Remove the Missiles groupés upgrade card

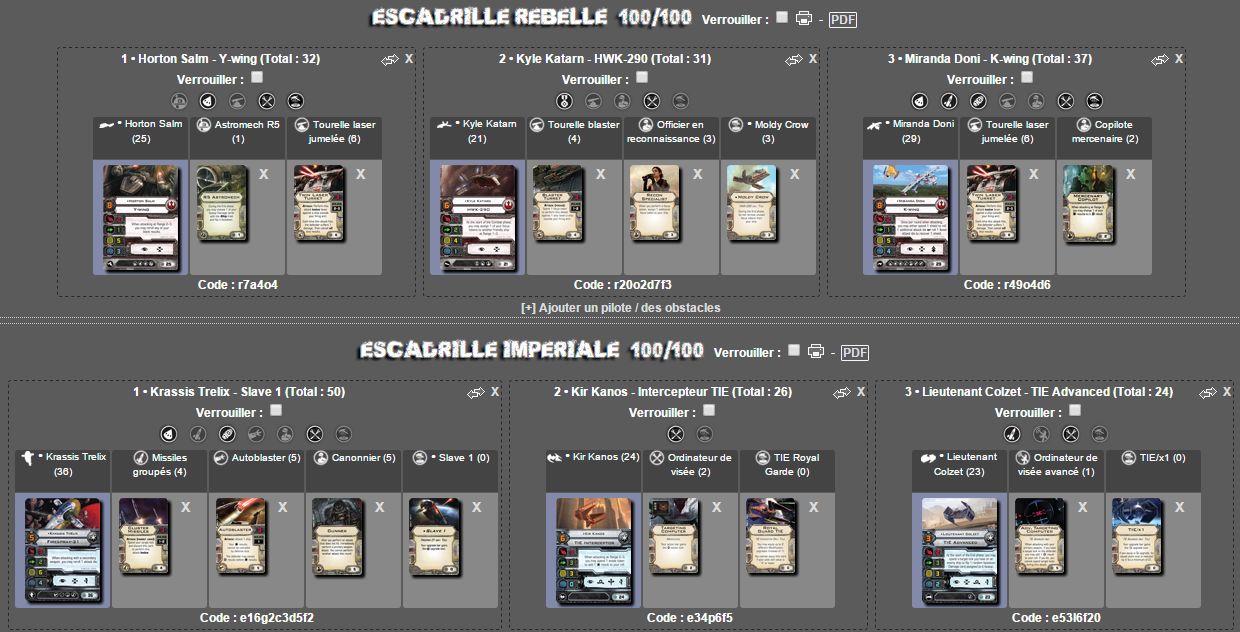tap(186, 507)
